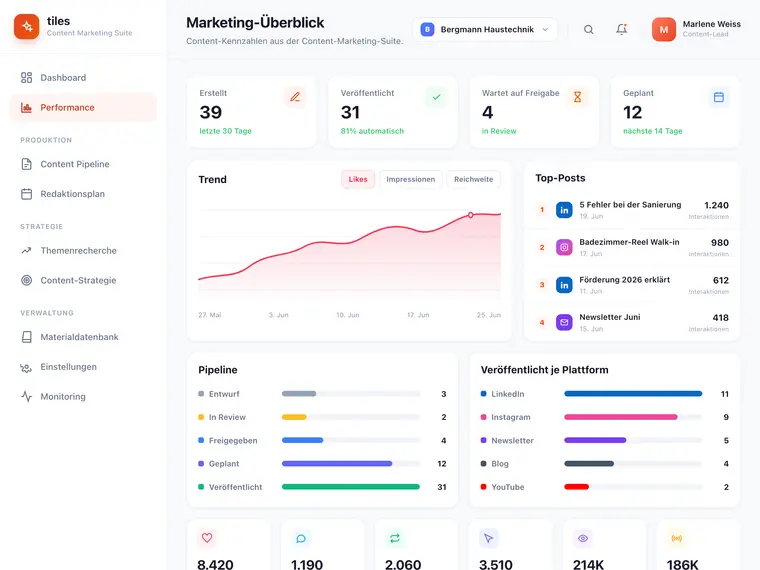Viewport: 760px width, 570px height.
Task: Click the Content-Strategie target icon
Action: coord(27,280)
